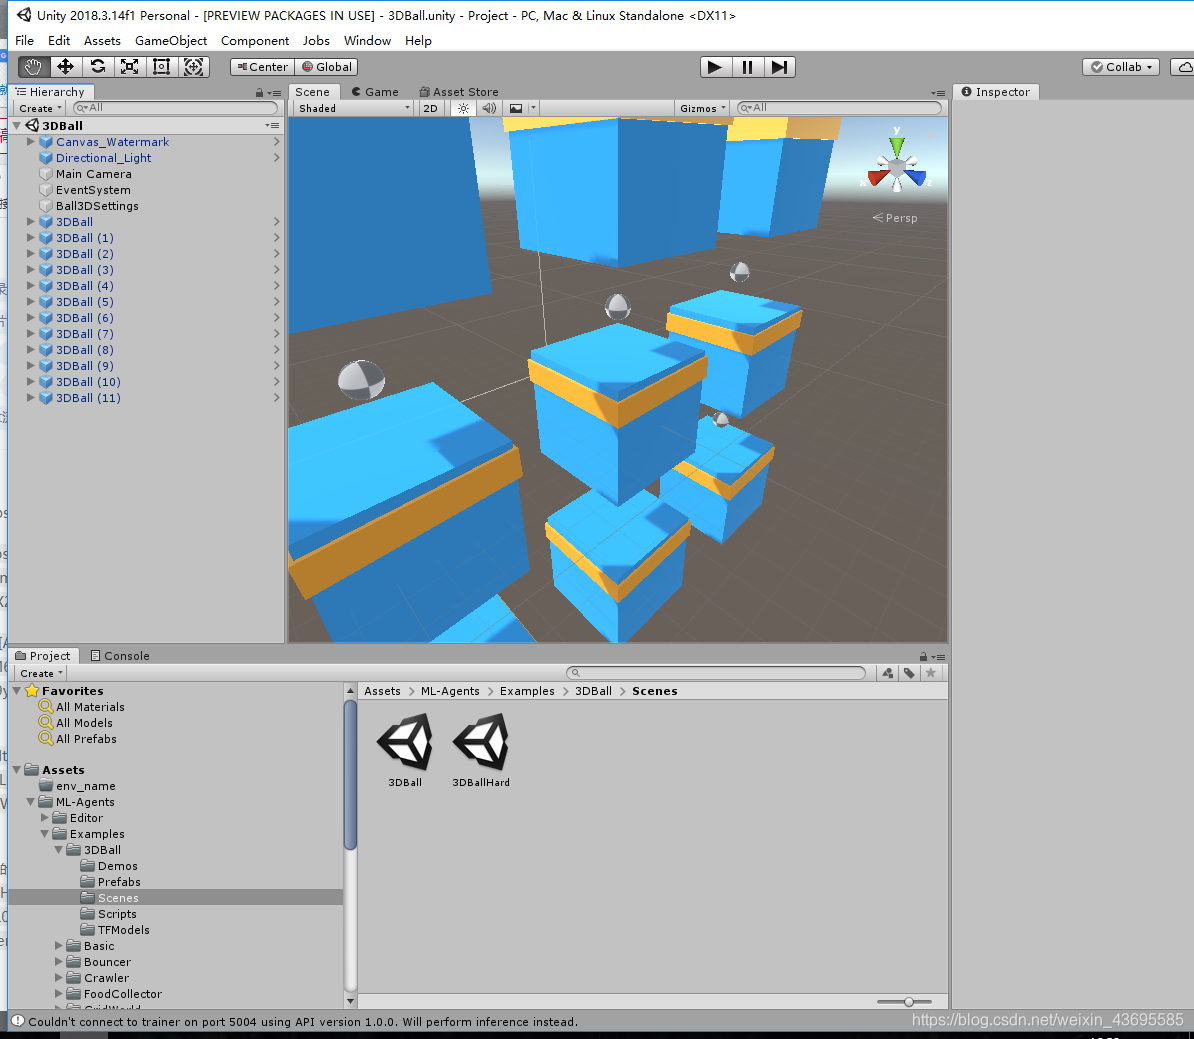This screenshot has height=1039, width=1194.
Task: Click Examples in breadcrumb path
Action: pos(527,691)
